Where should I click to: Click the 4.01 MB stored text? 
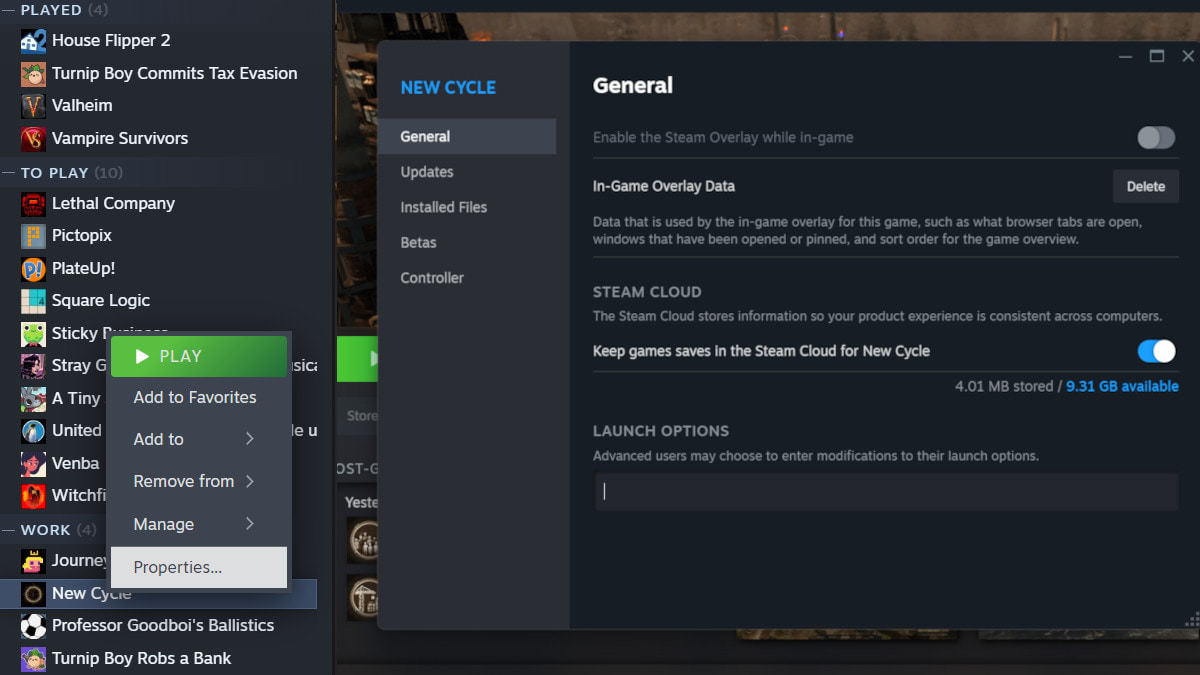[x=1003, y=386]
